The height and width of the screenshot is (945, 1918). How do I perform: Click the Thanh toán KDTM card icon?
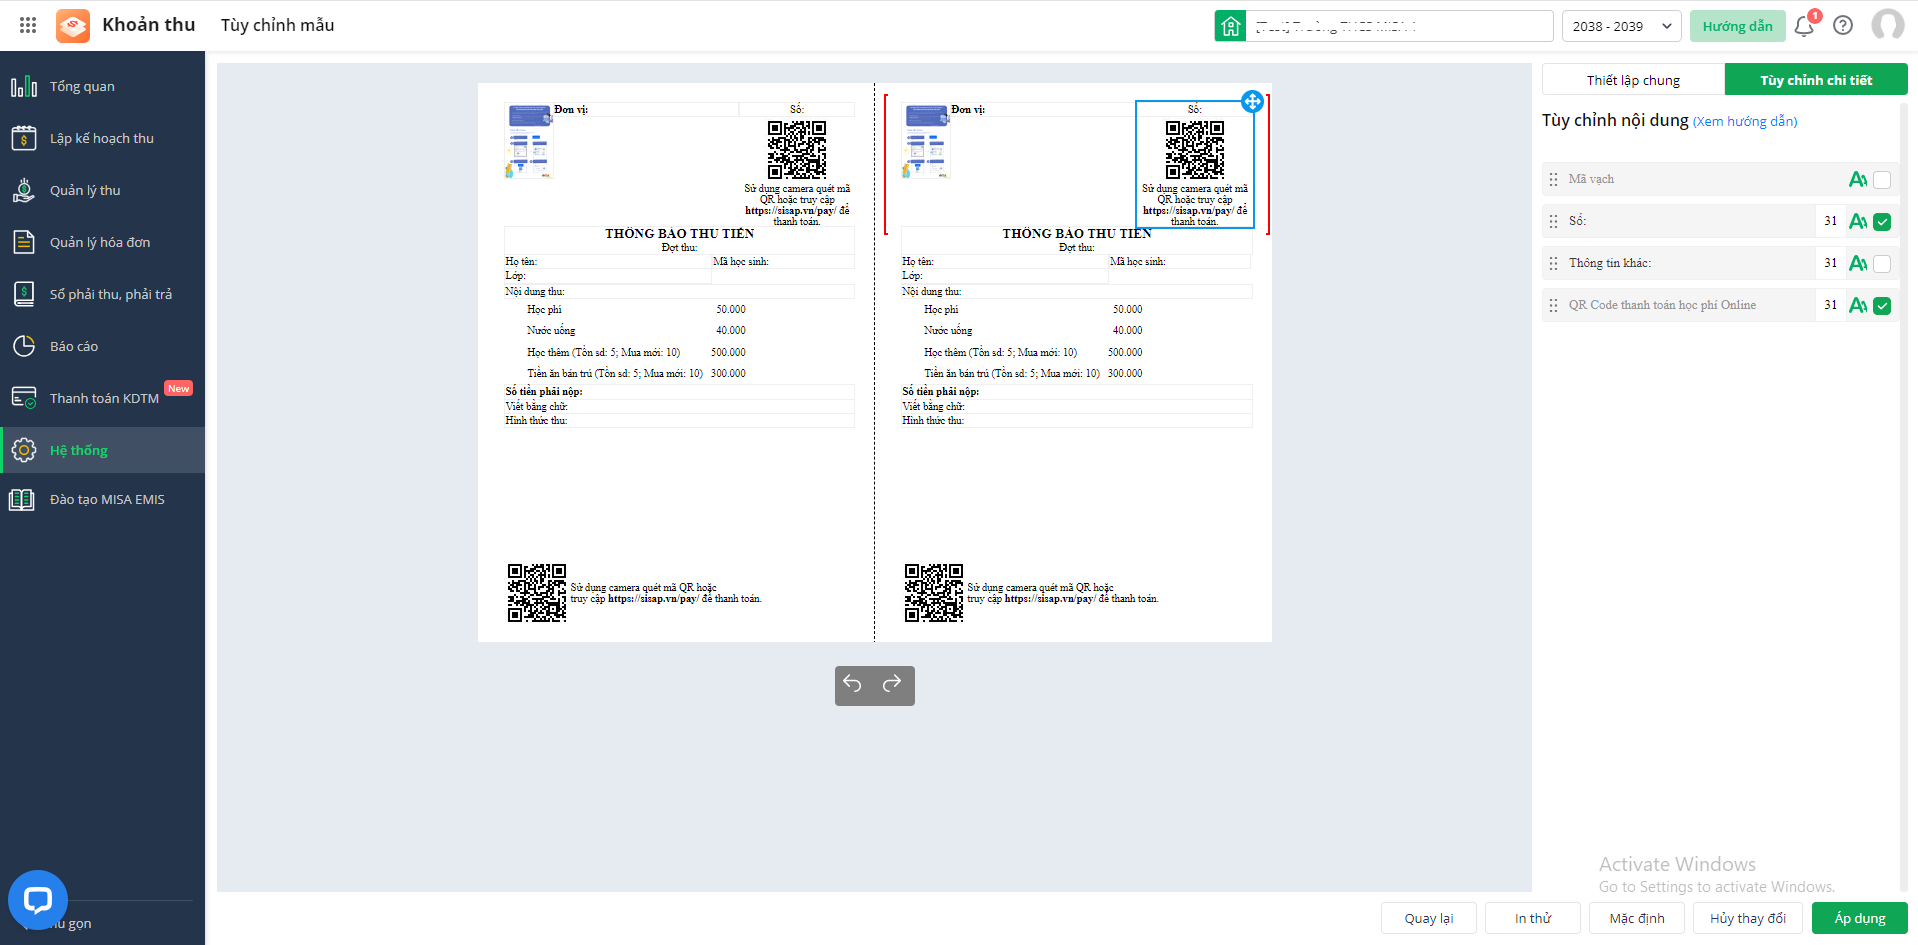24,398
